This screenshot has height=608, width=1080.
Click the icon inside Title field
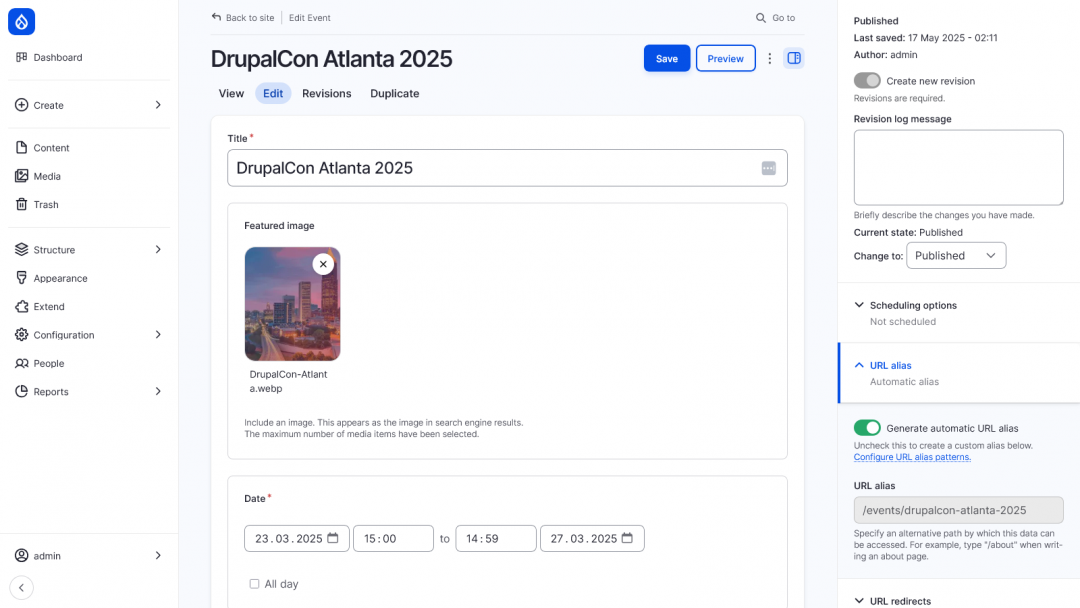pyautogui.click(x=769, y=168)
